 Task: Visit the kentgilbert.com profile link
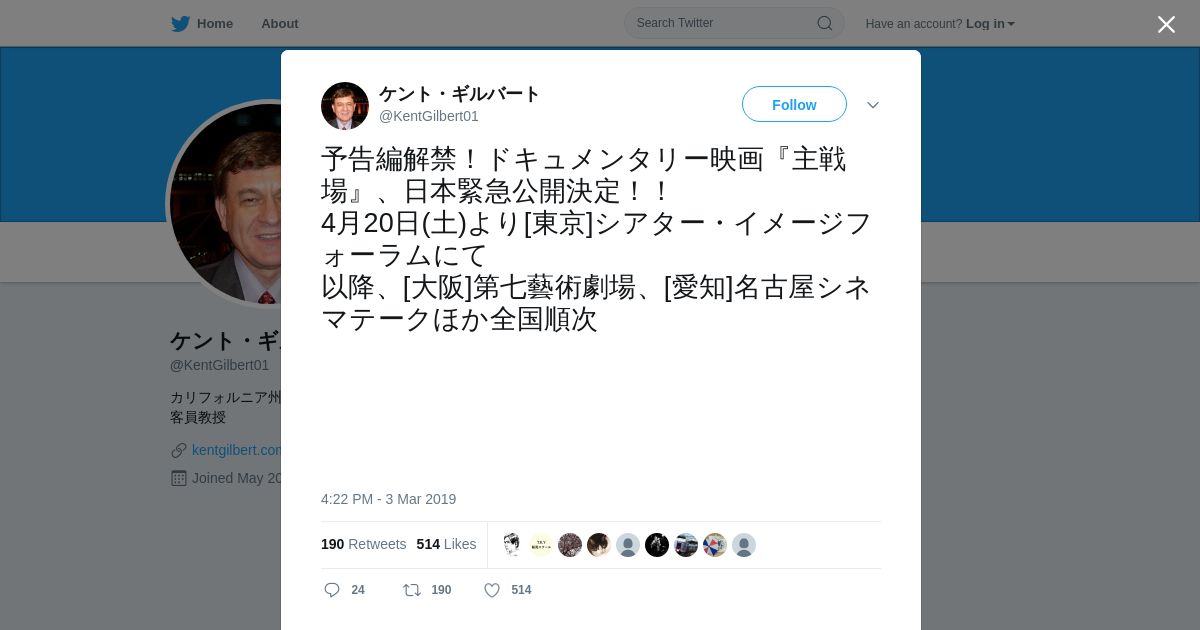237,450
